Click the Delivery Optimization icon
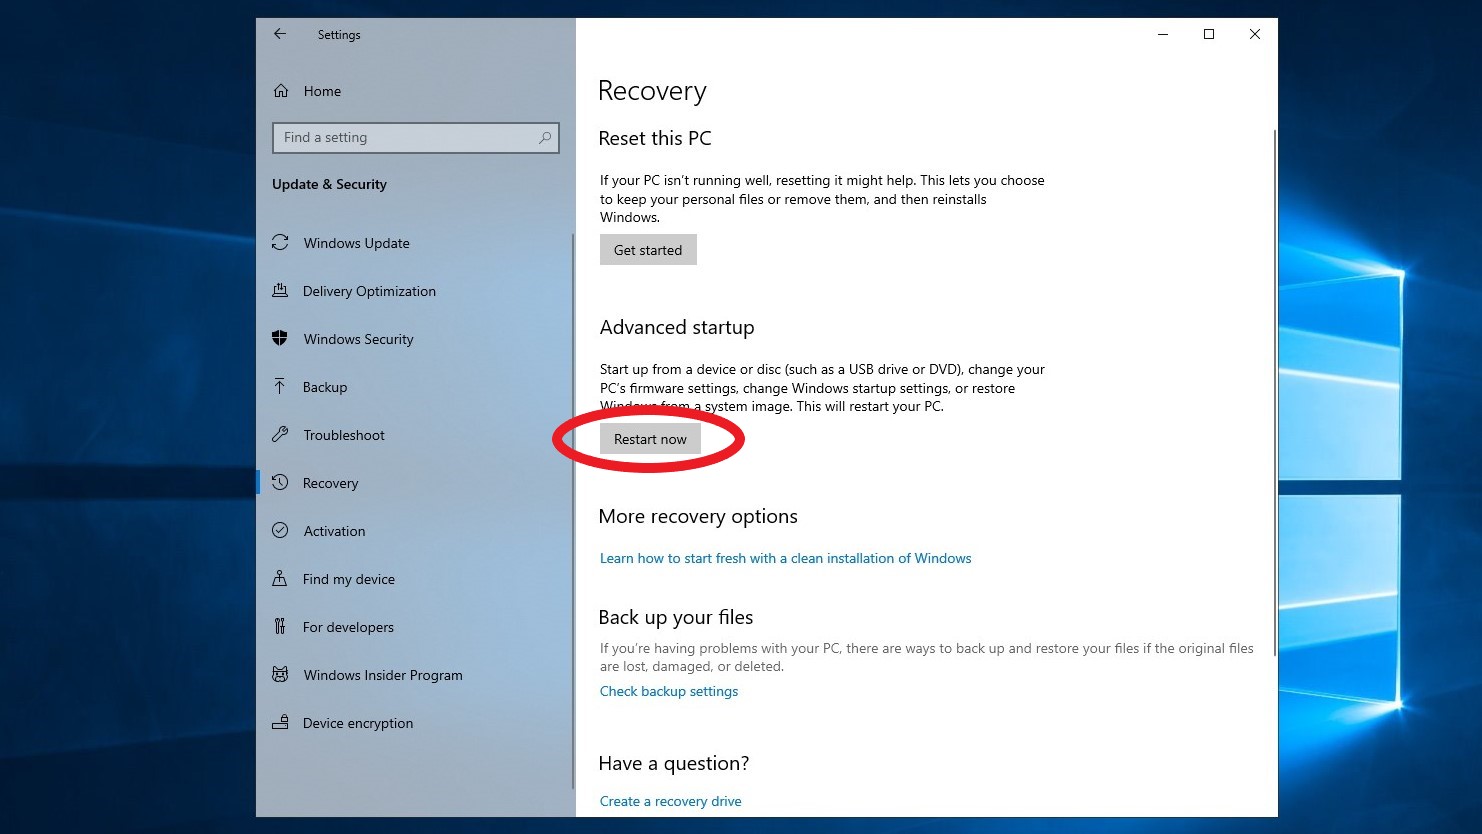 click(280, 291)
